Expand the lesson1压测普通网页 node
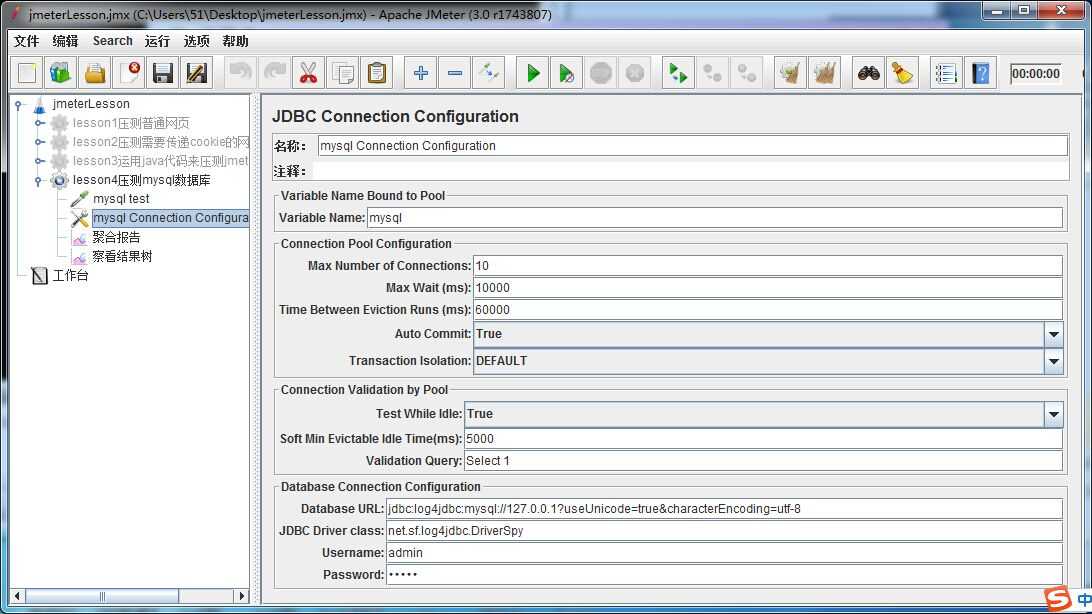Screen dimensions: 1092x614 coord(40,123)
